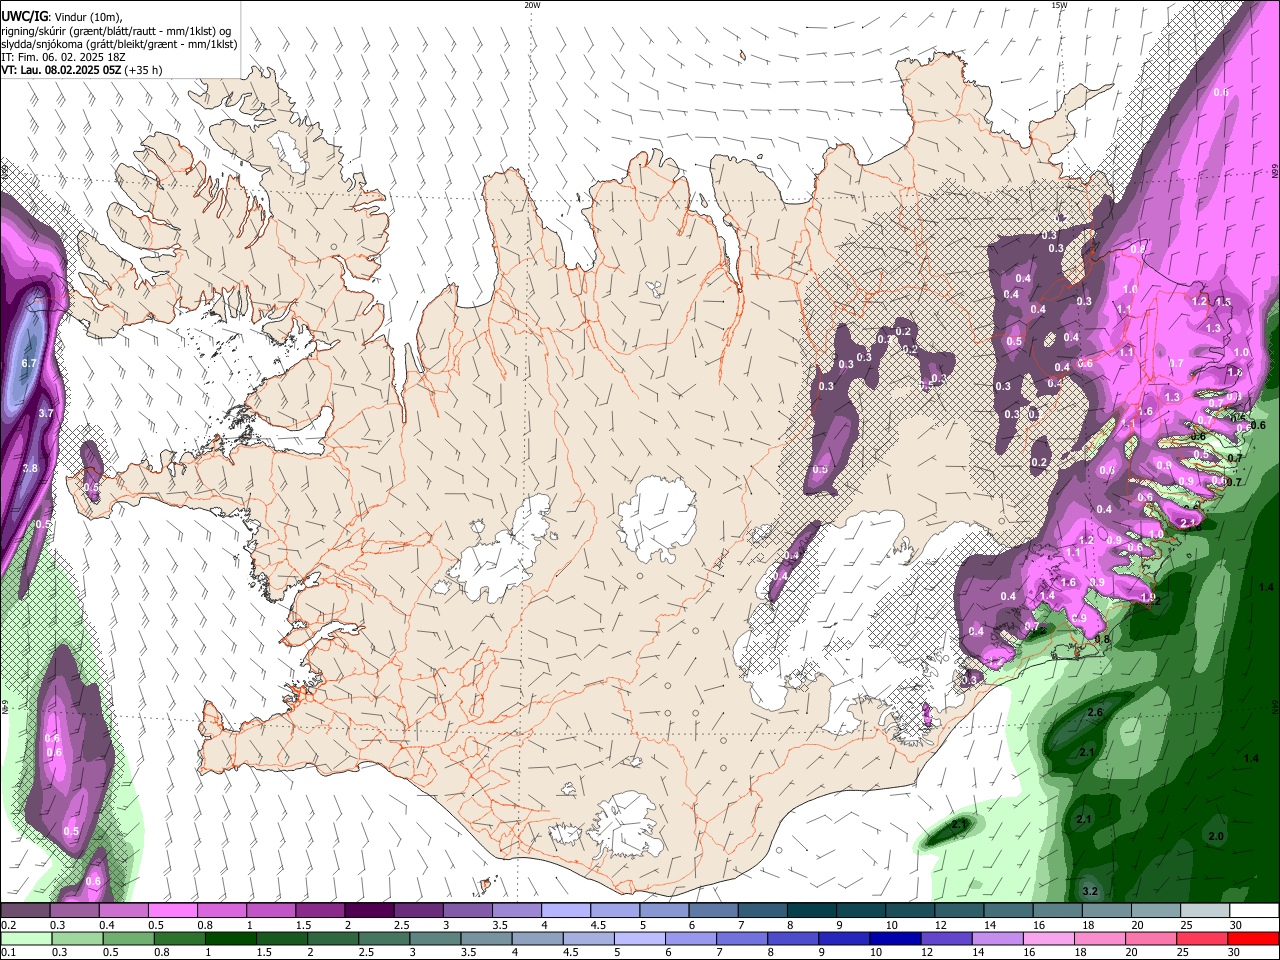Click the 'rigning/skúrir' legend description line
The height and width of the screenshot is (960, 1280).
click(116, 31)
